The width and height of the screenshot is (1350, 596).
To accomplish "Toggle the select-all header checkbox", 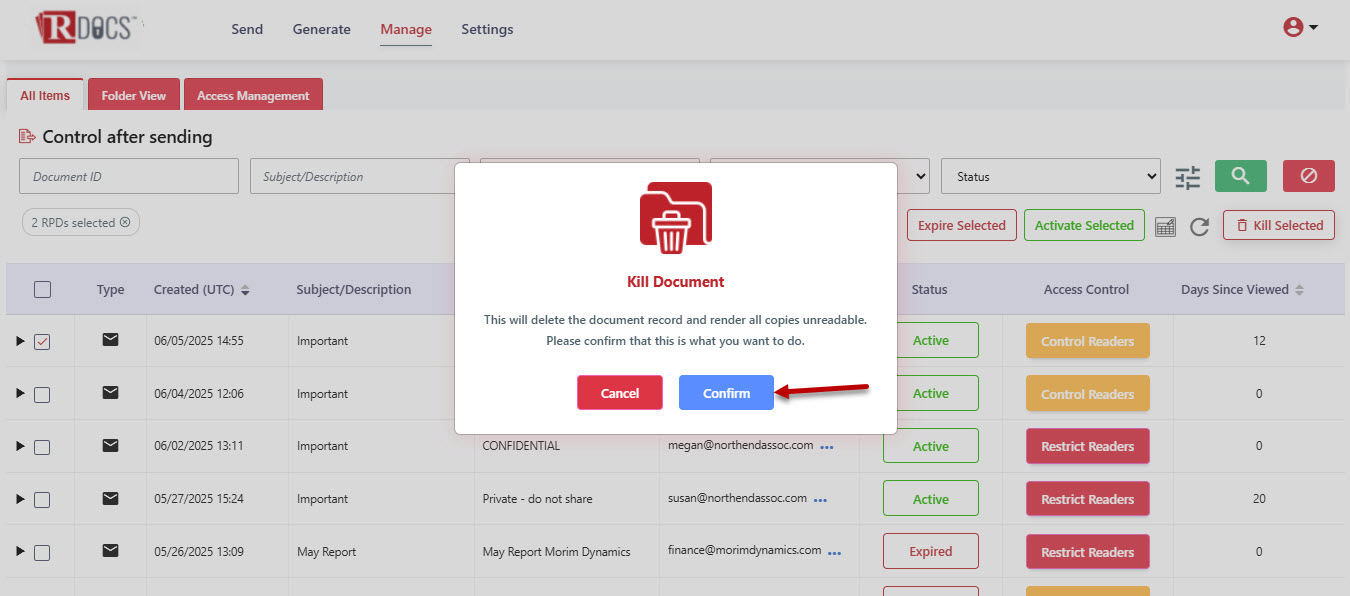I will pos(42,290).
